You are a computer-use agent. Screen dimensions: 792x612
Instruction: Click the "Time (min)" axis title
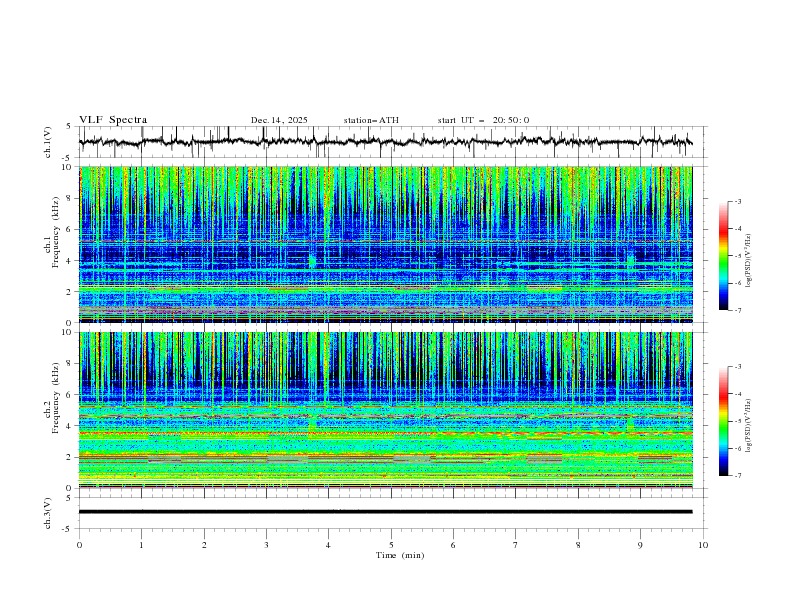[x=400, y=555]
